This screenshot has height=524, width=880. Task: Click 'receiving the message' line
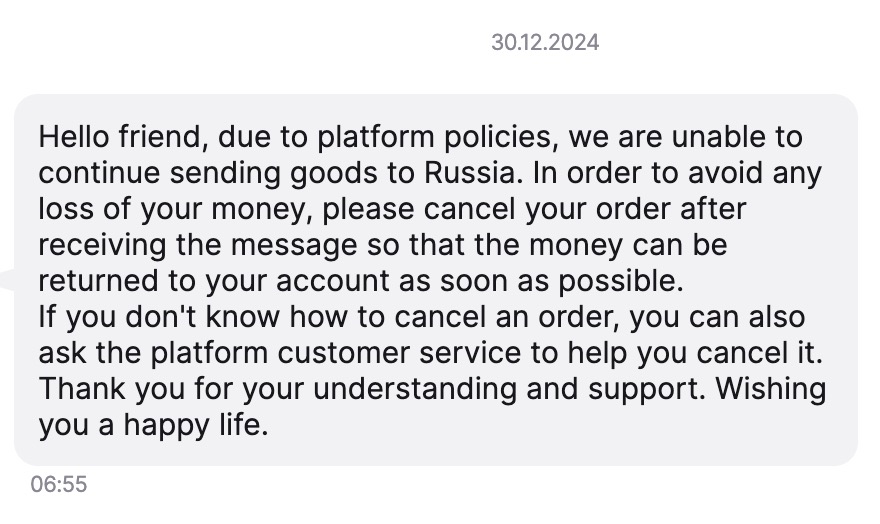click(198, 246)
